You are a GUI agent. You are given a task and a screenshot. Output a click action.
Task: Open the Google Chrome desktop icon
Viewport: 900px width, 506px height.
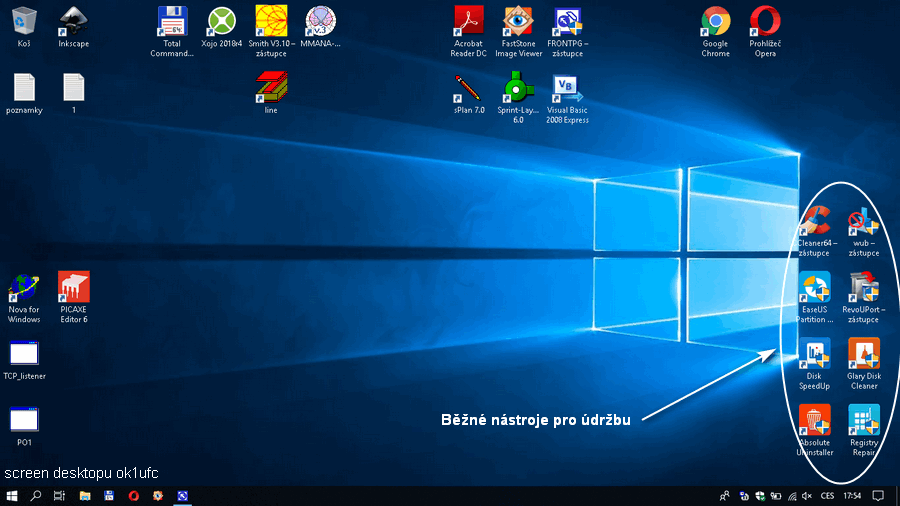pos(715,21)
